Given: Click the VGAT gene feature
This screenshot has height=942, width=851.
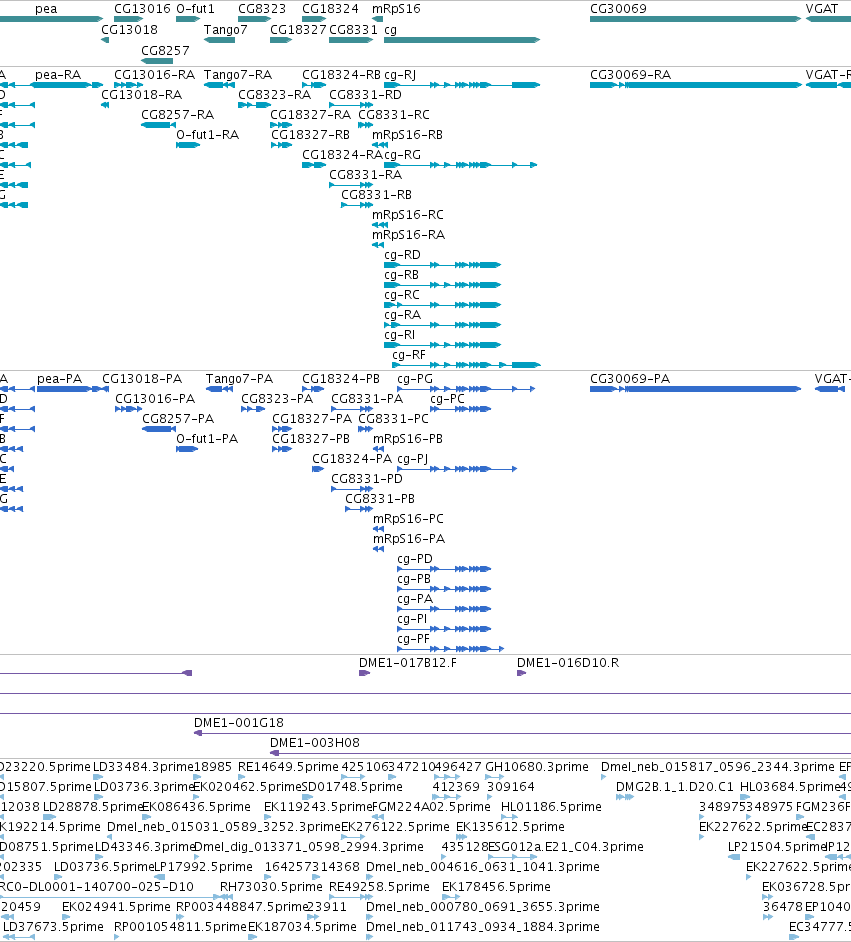Looking at the screenshot, I should pos(828,19).
